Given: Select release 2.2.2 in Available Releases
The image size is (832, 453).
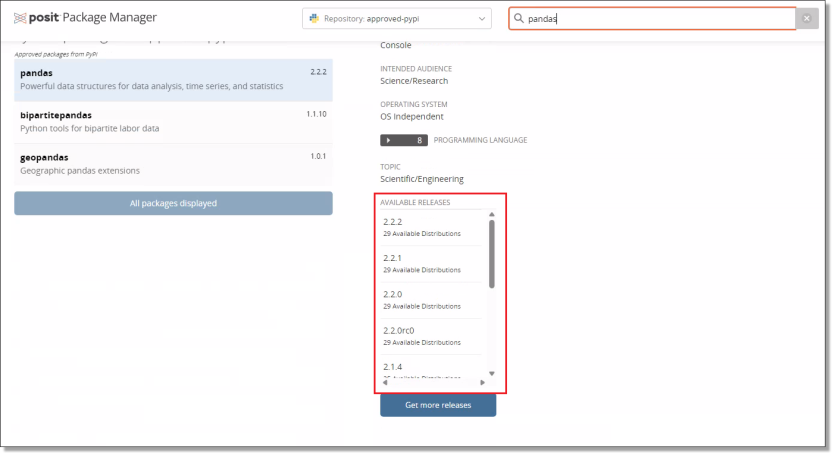Looking at the screenshot, I should pos(393,221).
